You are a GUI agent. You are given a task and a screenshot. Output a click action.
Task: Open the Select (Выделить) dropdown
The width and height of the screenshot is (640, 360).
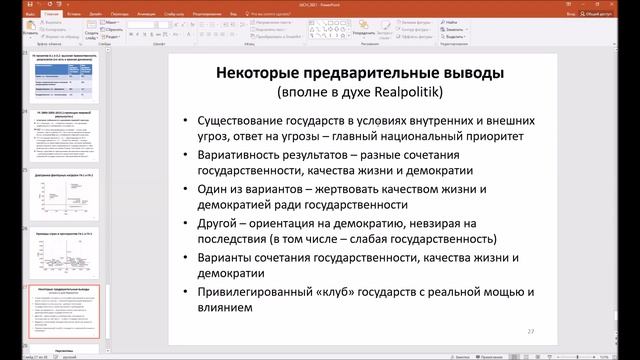(x=453, y=37)
